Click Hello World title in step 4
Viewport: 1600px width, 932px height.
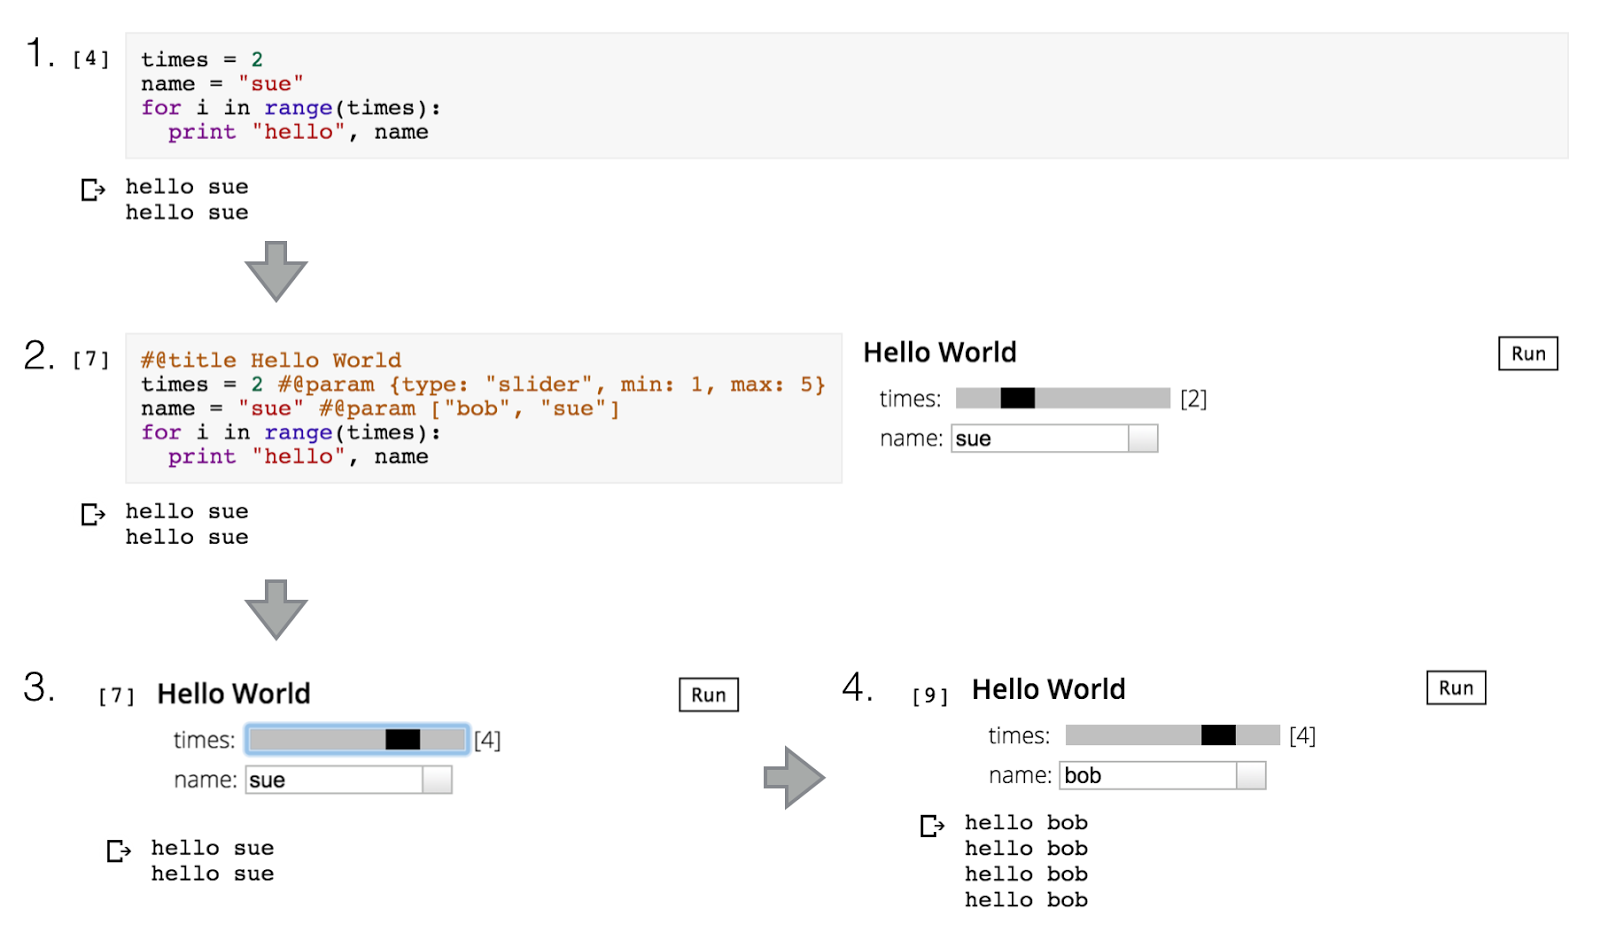click(1048, 689)
